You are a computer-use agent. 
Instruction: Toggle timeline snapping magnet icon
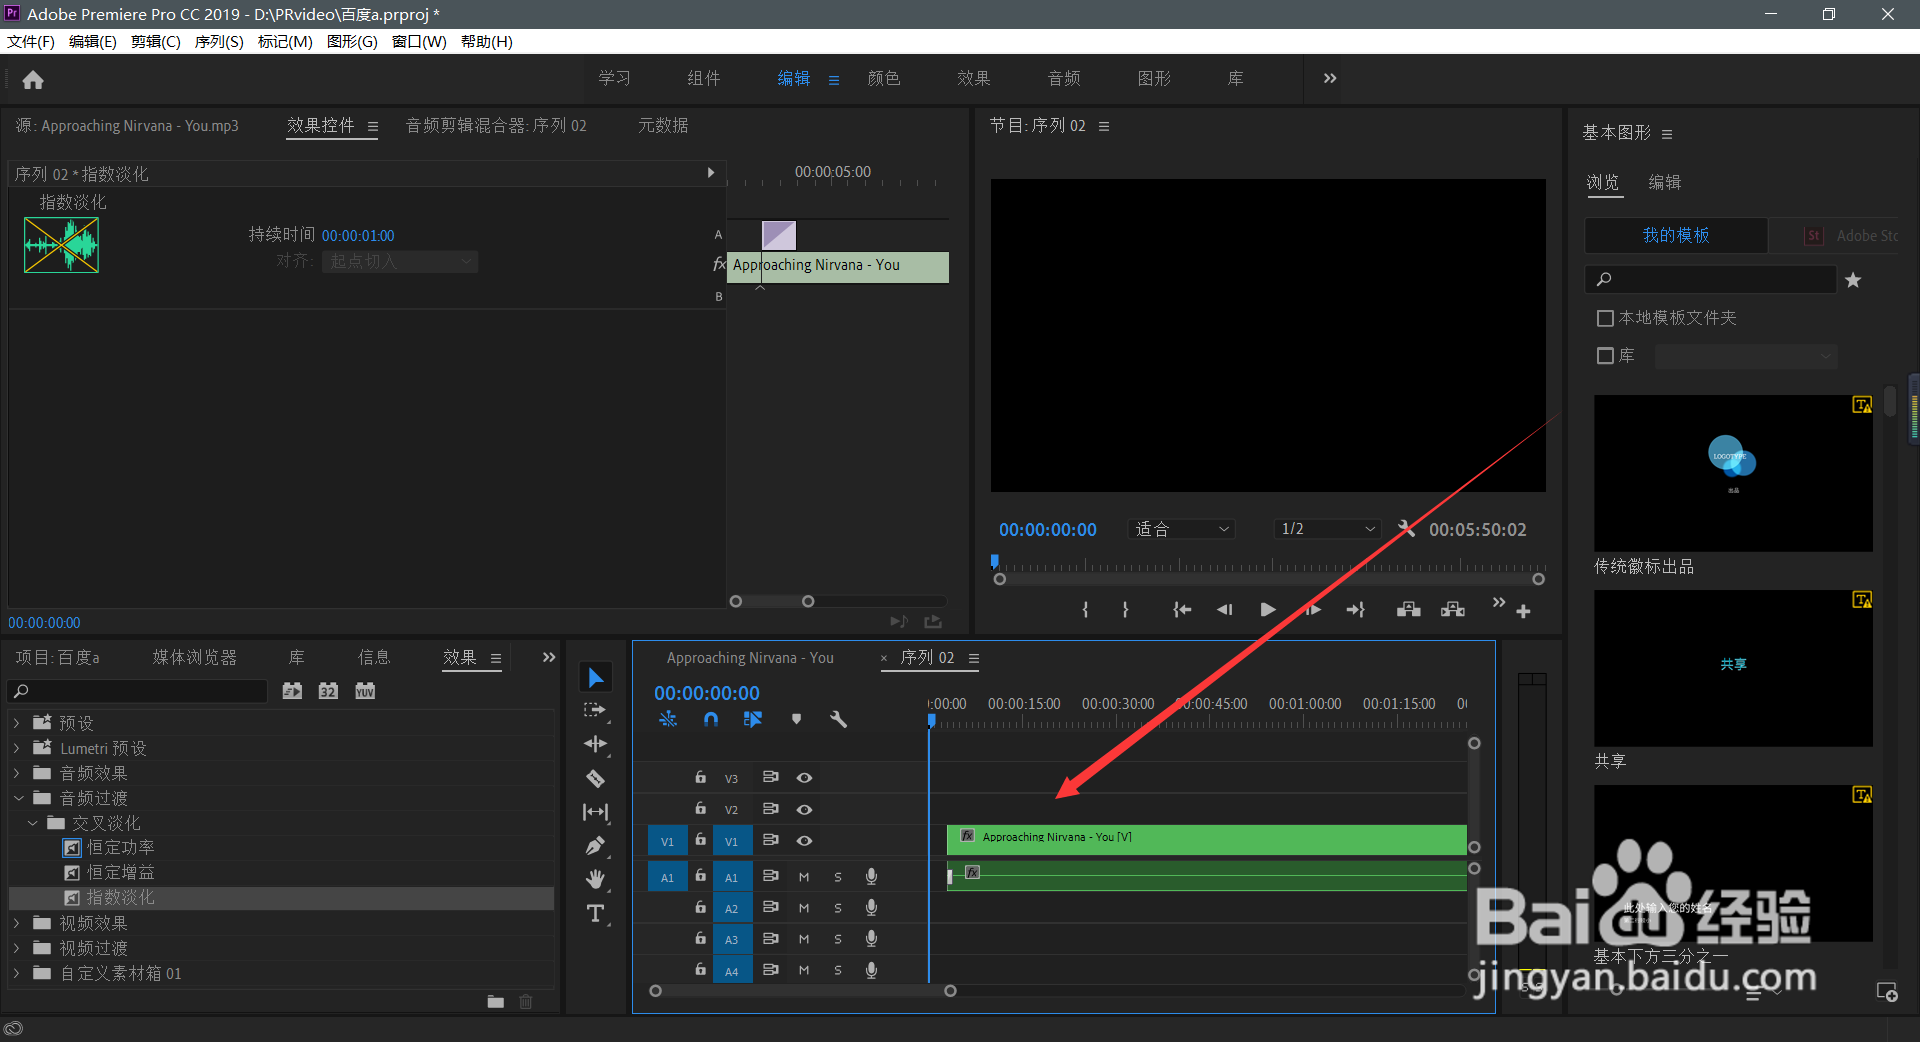coord(711,719)
